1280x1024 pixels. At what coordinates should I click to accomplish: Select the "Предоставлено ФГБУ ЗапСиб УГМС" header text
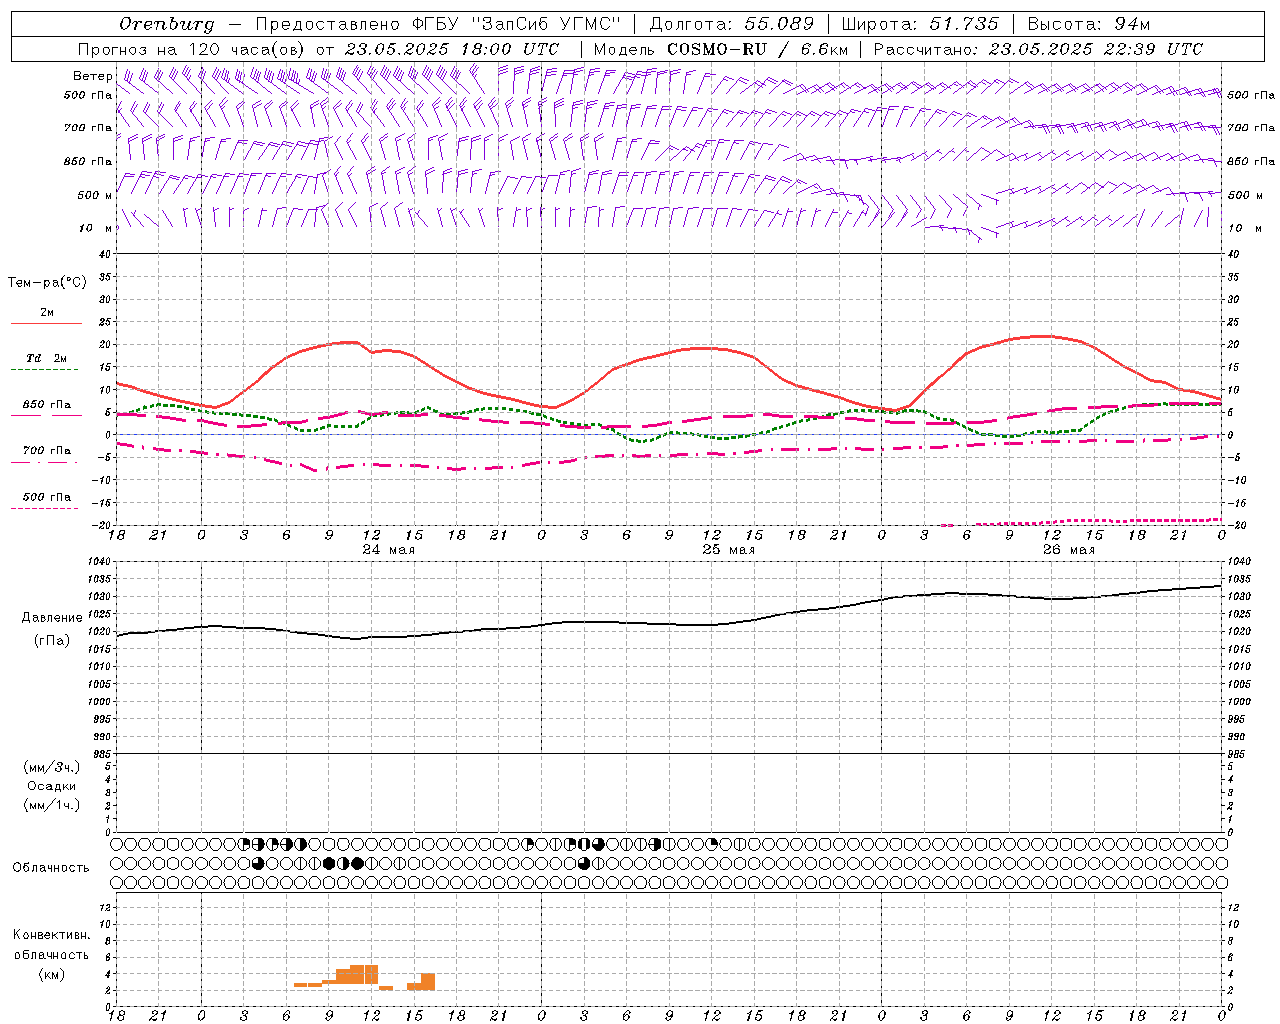[x=438, y=24]
